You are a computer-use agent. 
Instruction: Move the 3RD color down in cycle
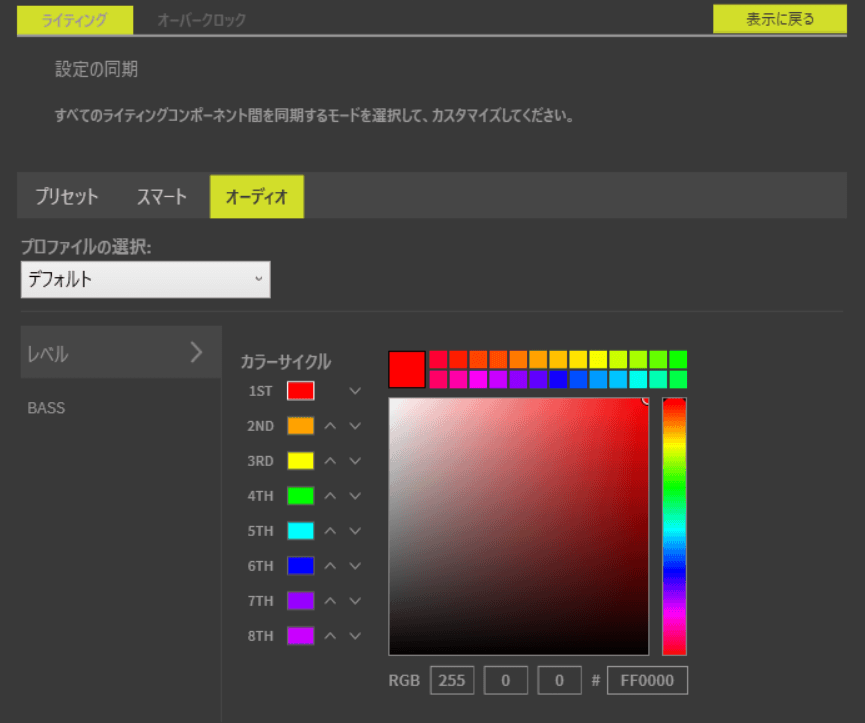click(355, 461)
